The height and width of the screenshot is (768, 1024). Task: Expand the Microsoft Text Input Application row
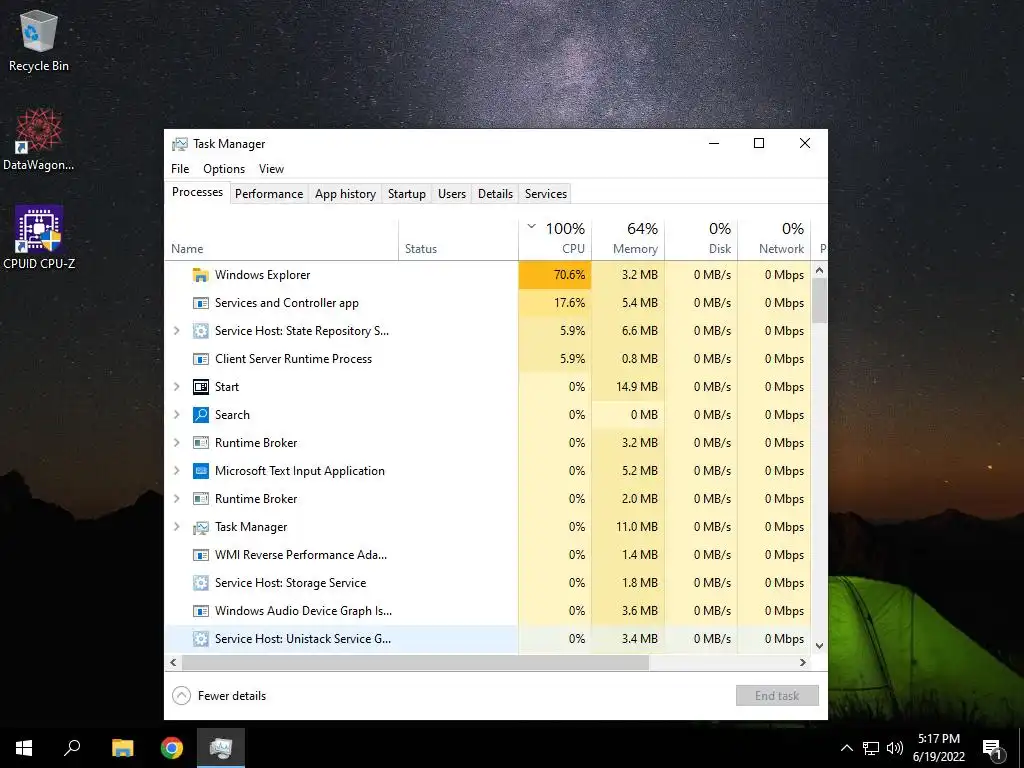coord(176,471)
